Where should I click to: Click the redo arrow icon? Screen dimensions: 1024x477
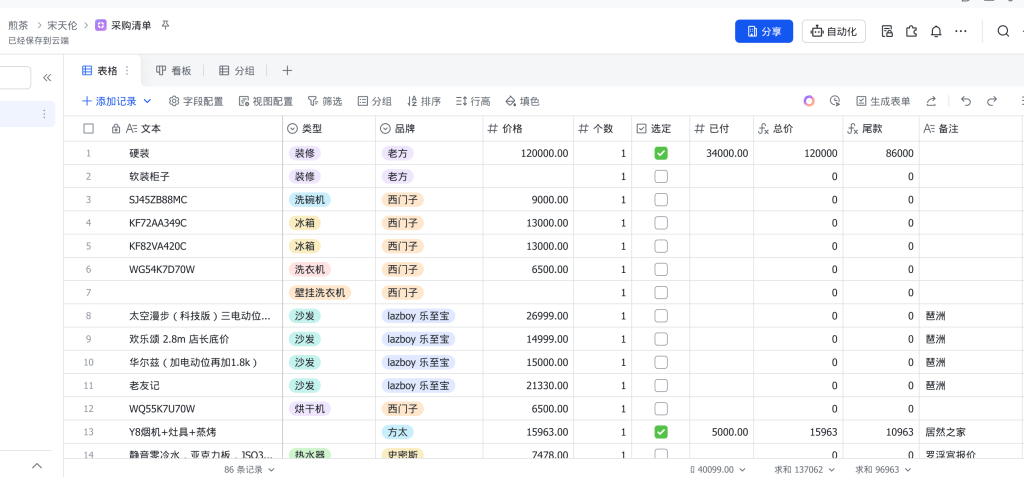[x=992, y=101]
